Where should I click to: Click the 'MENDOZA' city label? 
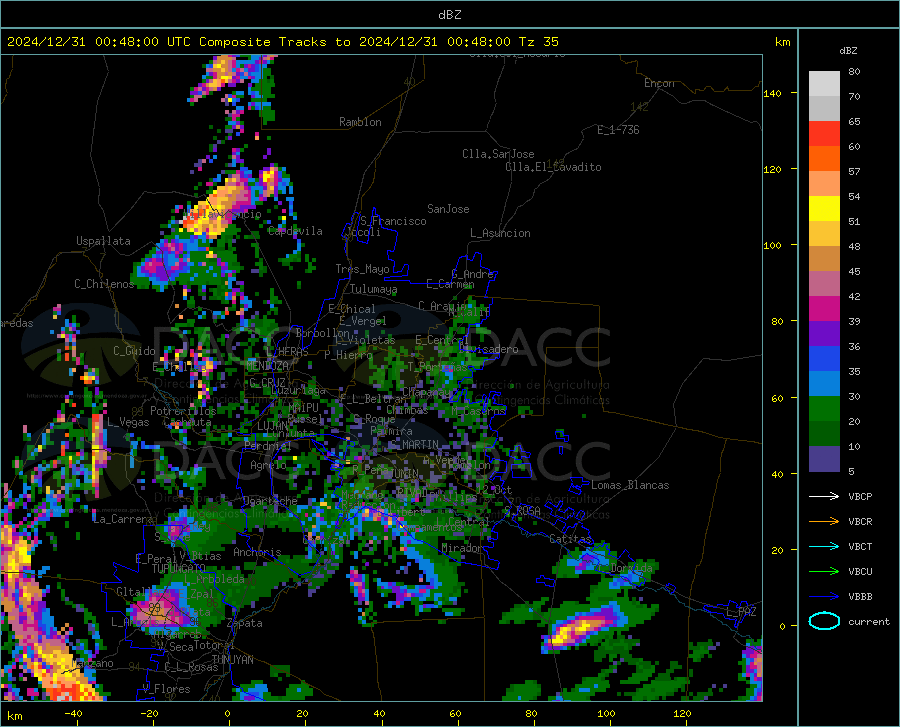[267, 365]
